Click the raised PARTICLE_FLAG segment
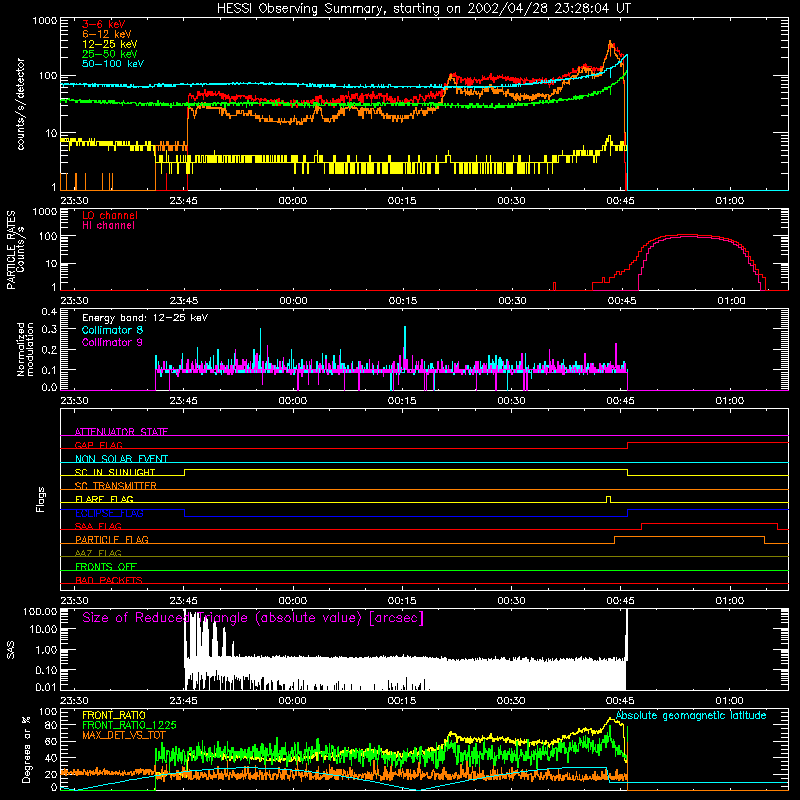Screen dimensions: 800x800 (x=689, y=537)
